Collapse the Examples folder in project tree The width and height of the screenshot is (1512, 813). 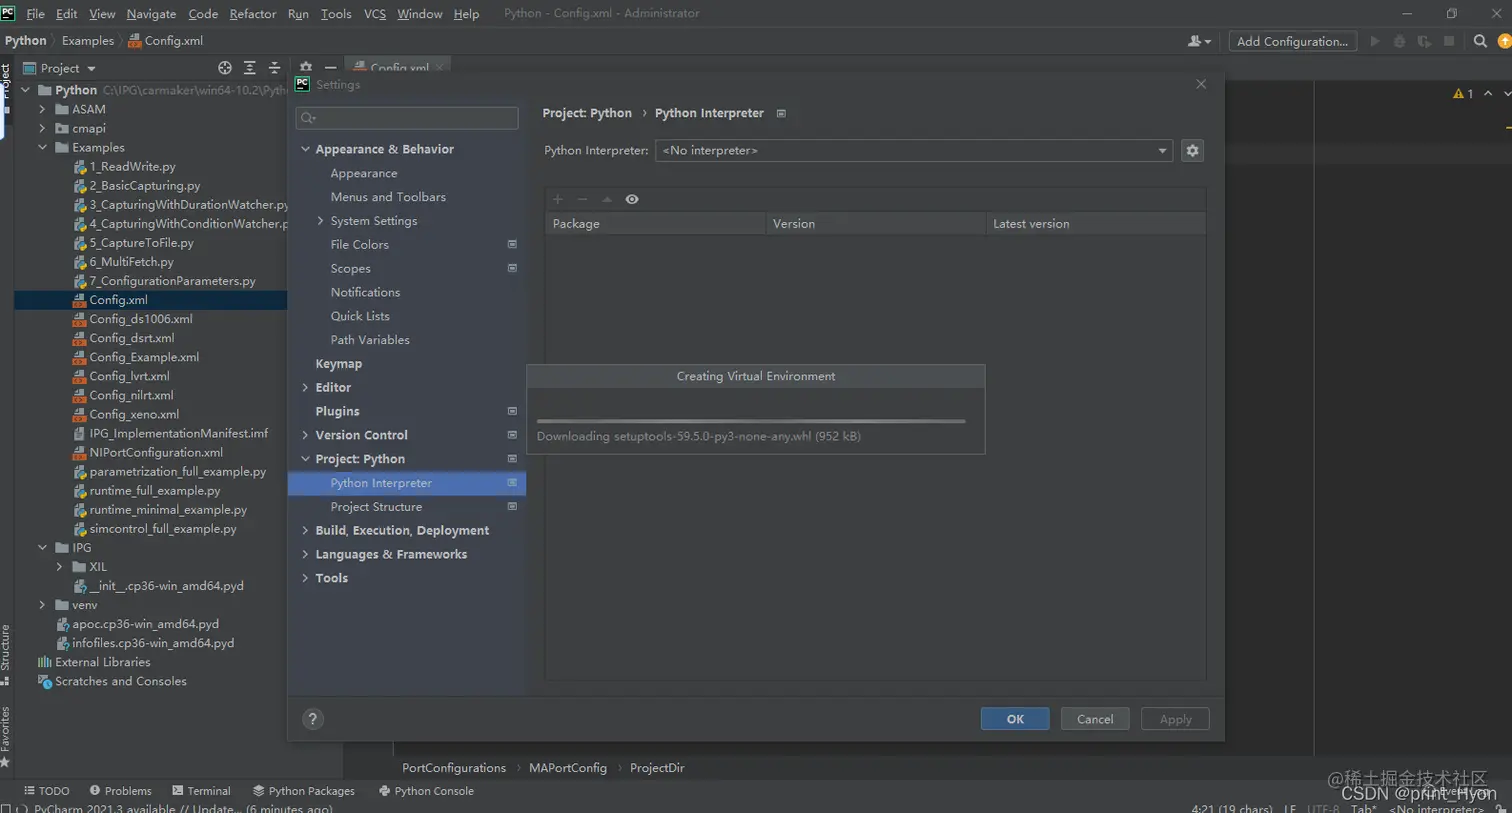tap(42, 148)
